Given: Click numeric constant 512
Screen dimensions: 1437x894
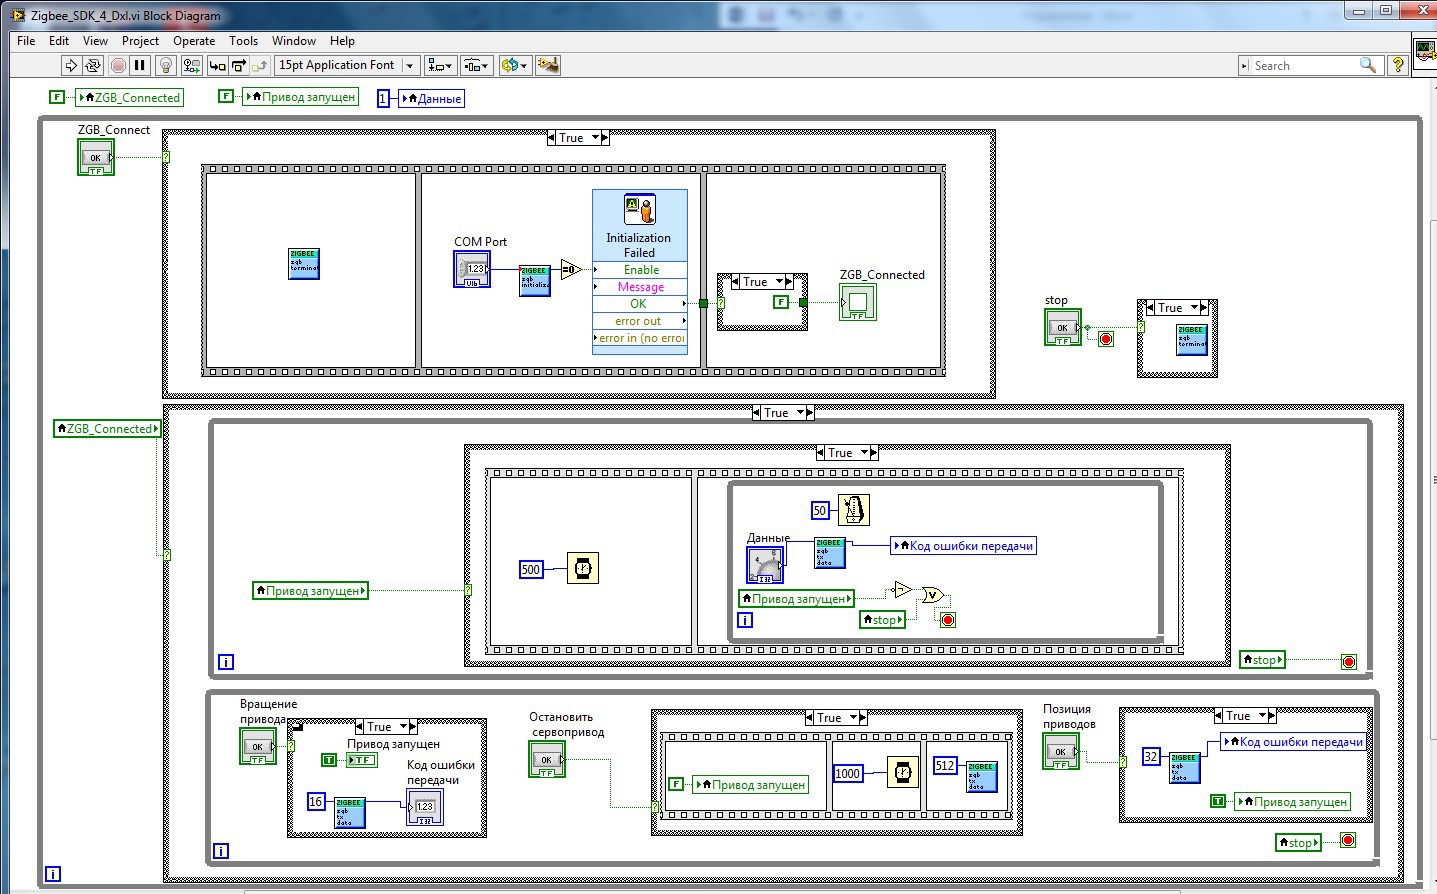Looking at the screenshot, I should pyautogui.click(x=945, y=765).
